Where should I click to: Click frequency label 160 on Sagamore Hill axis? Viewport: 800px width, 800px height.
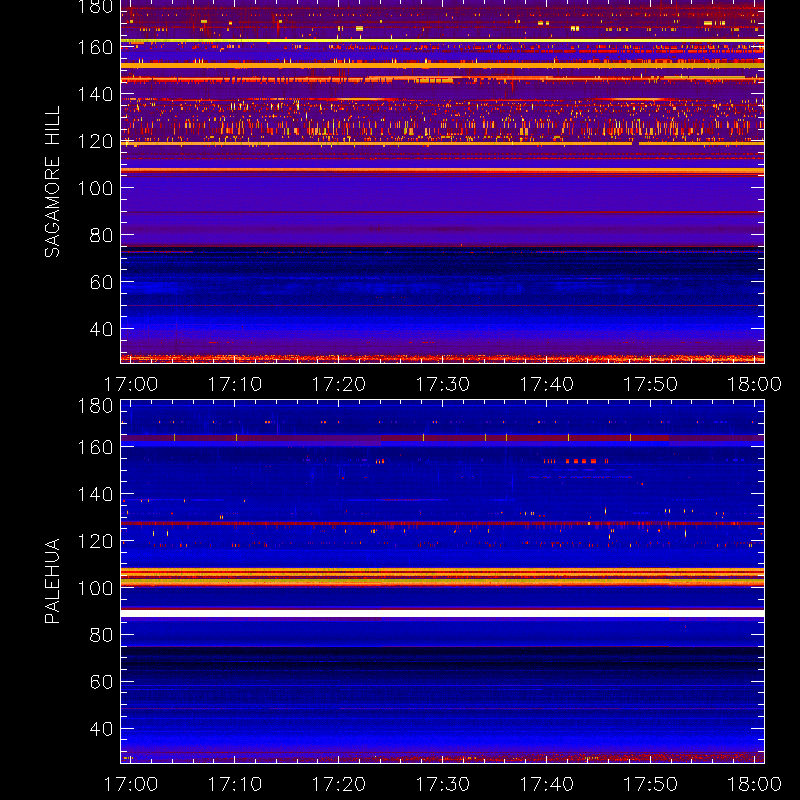tap(95, 48)
